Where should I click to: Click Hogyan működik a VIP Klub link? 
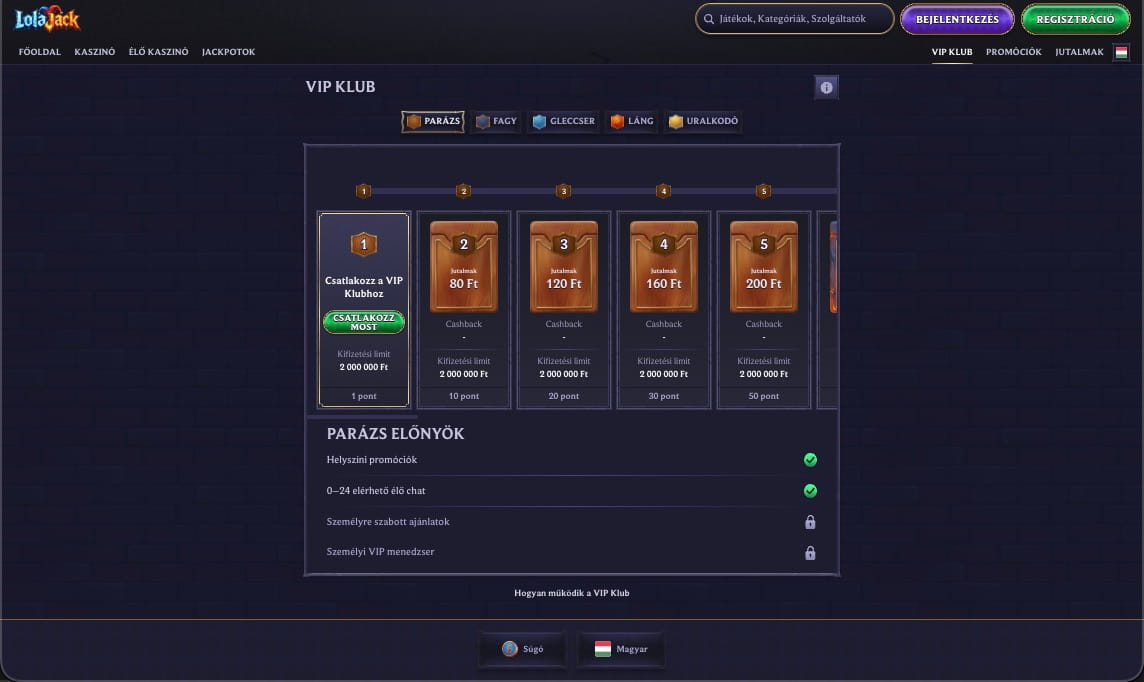tap(571, 593)
